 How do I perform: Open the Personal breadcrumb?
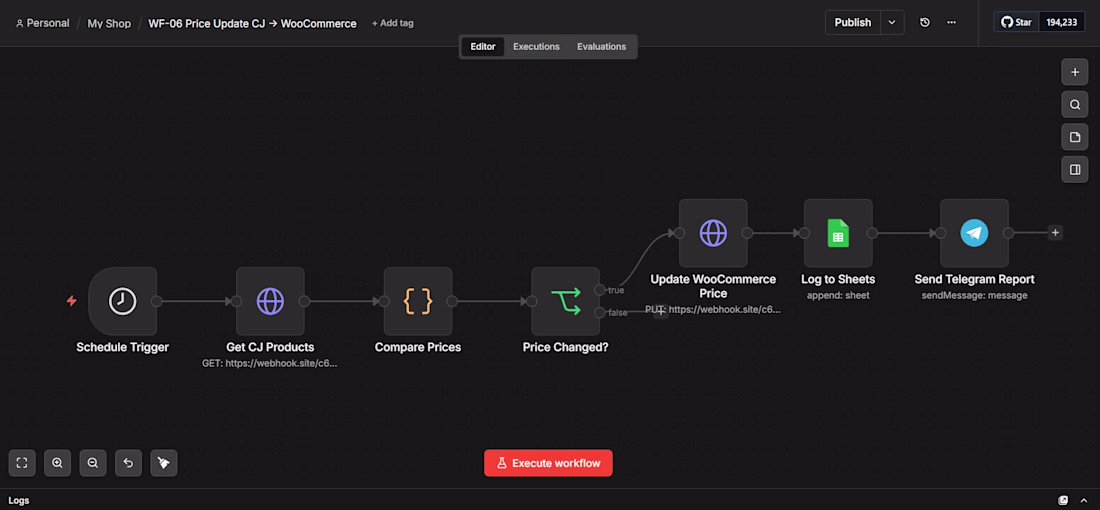[42, 23]
